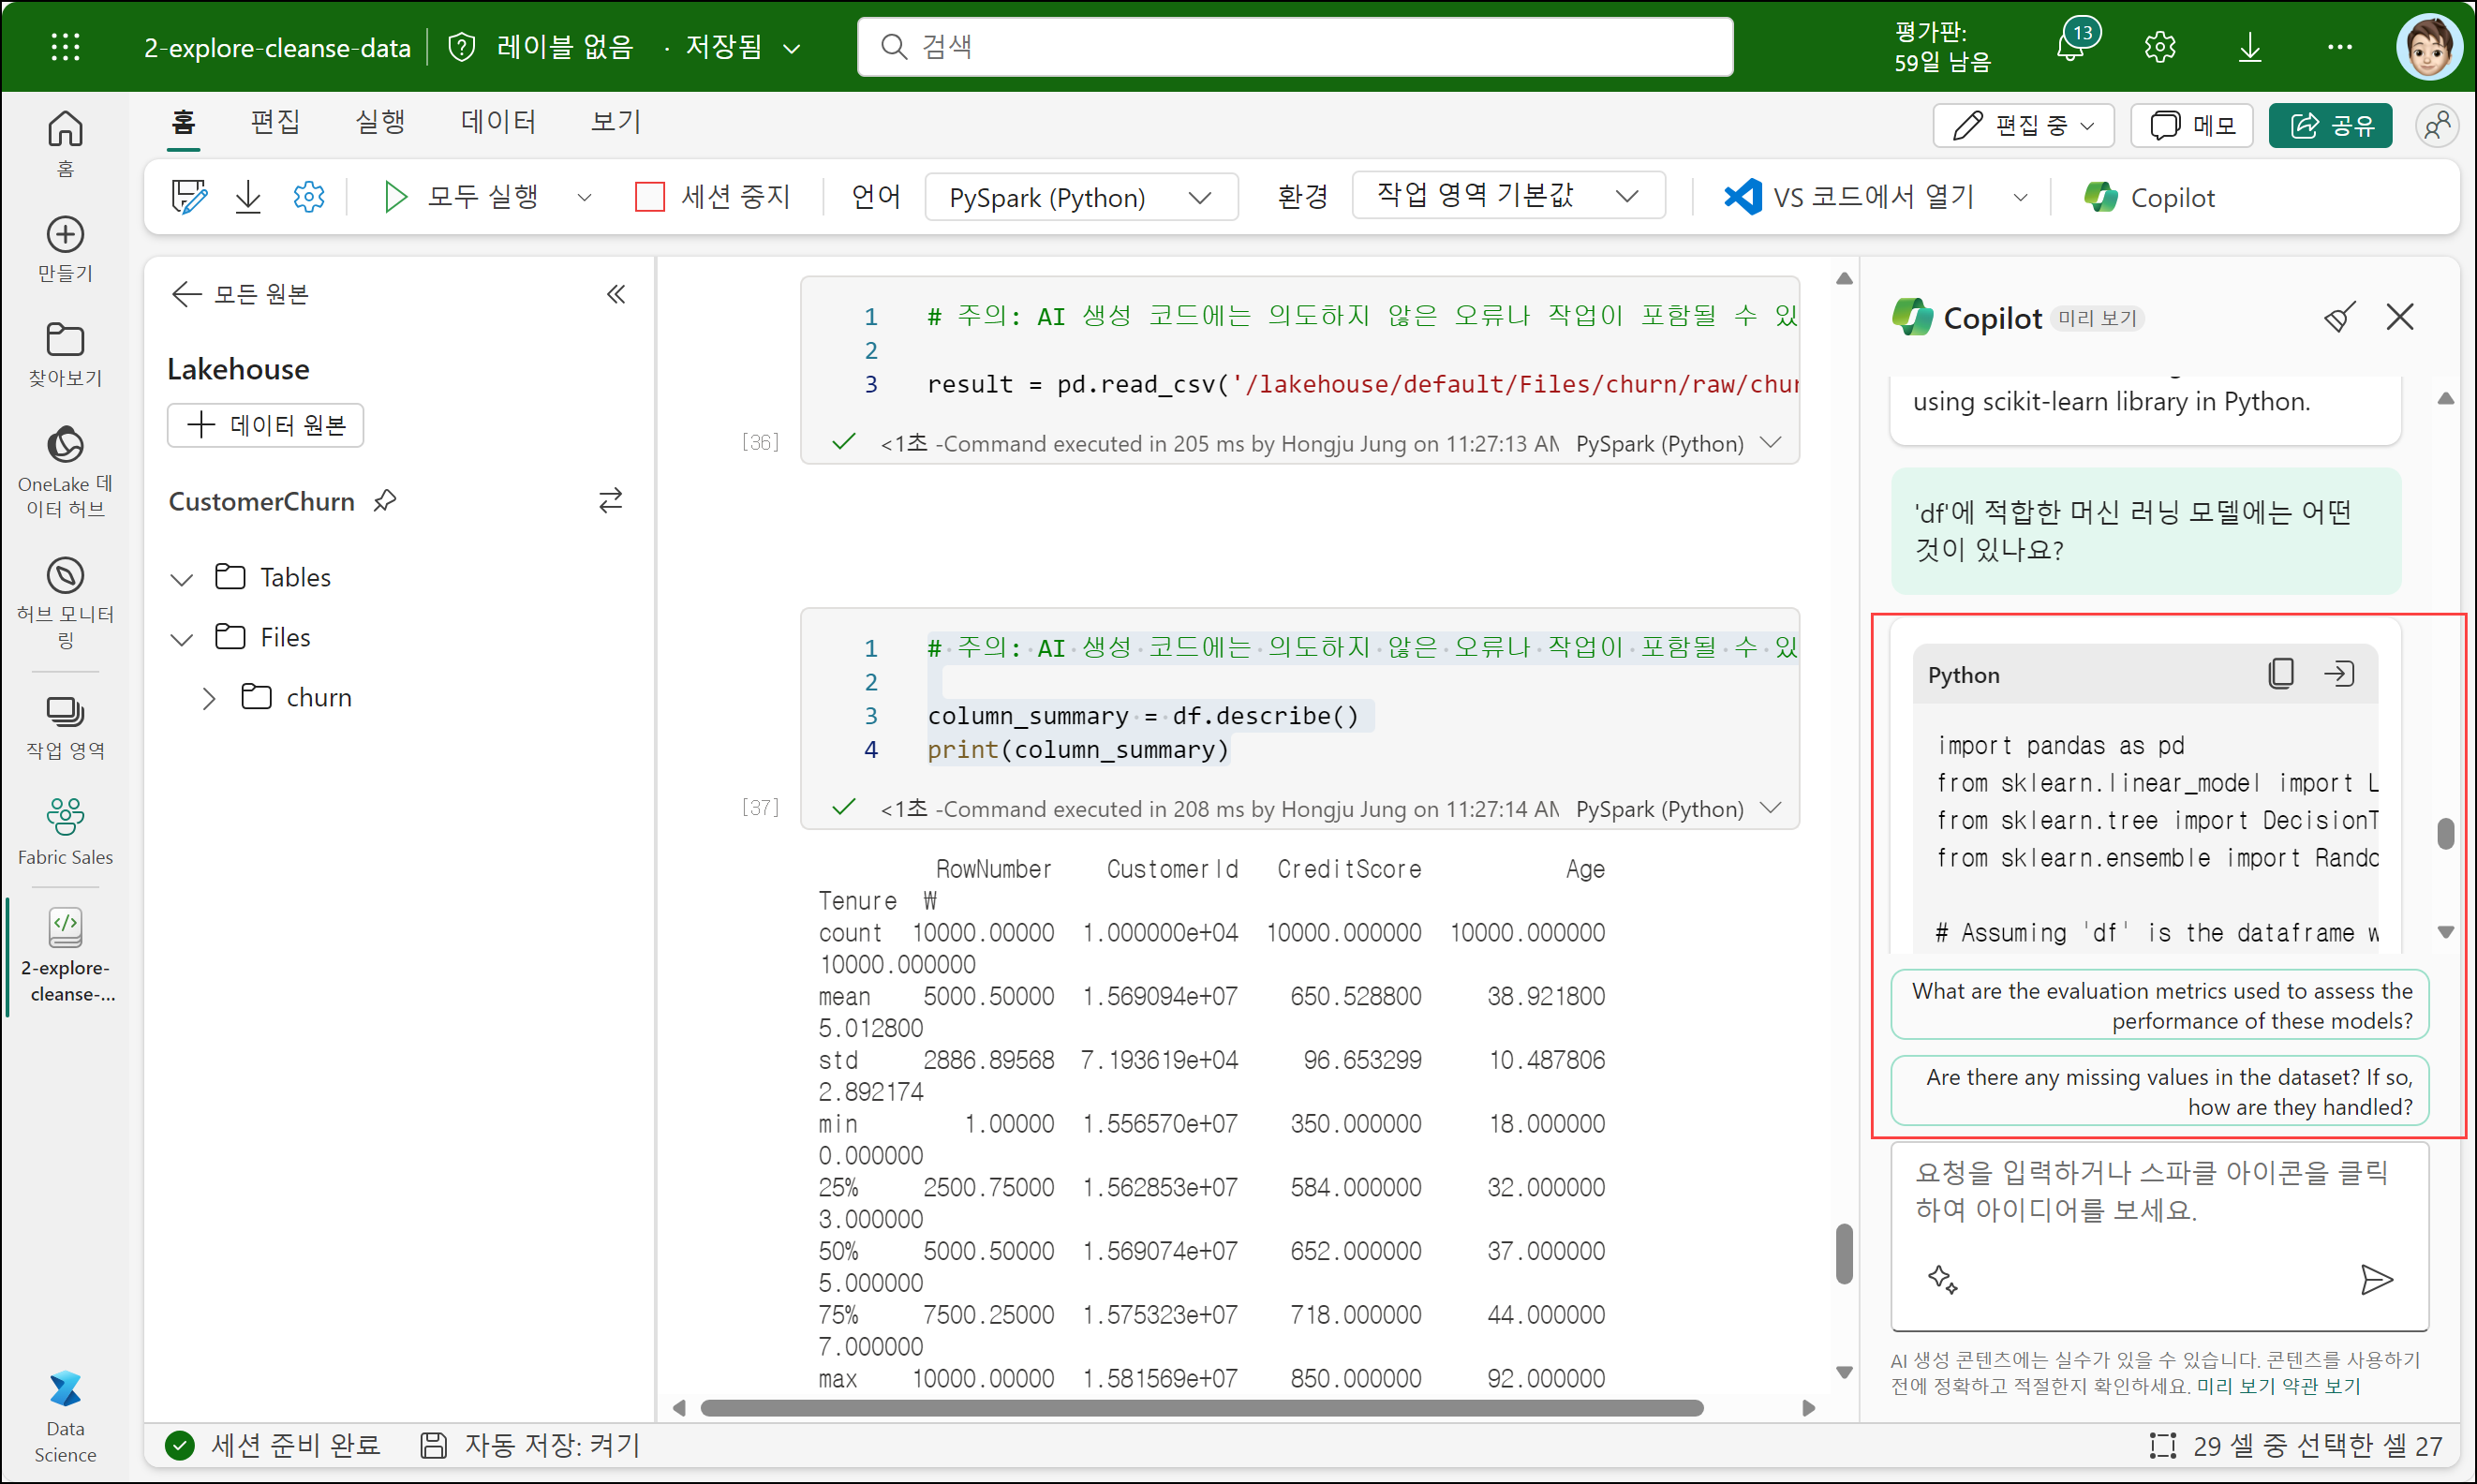The height and width of the screenshot is (1484, 2477).
Task: Clear the Copilot chat with broom icon
Action: [x=2338, y=318]
